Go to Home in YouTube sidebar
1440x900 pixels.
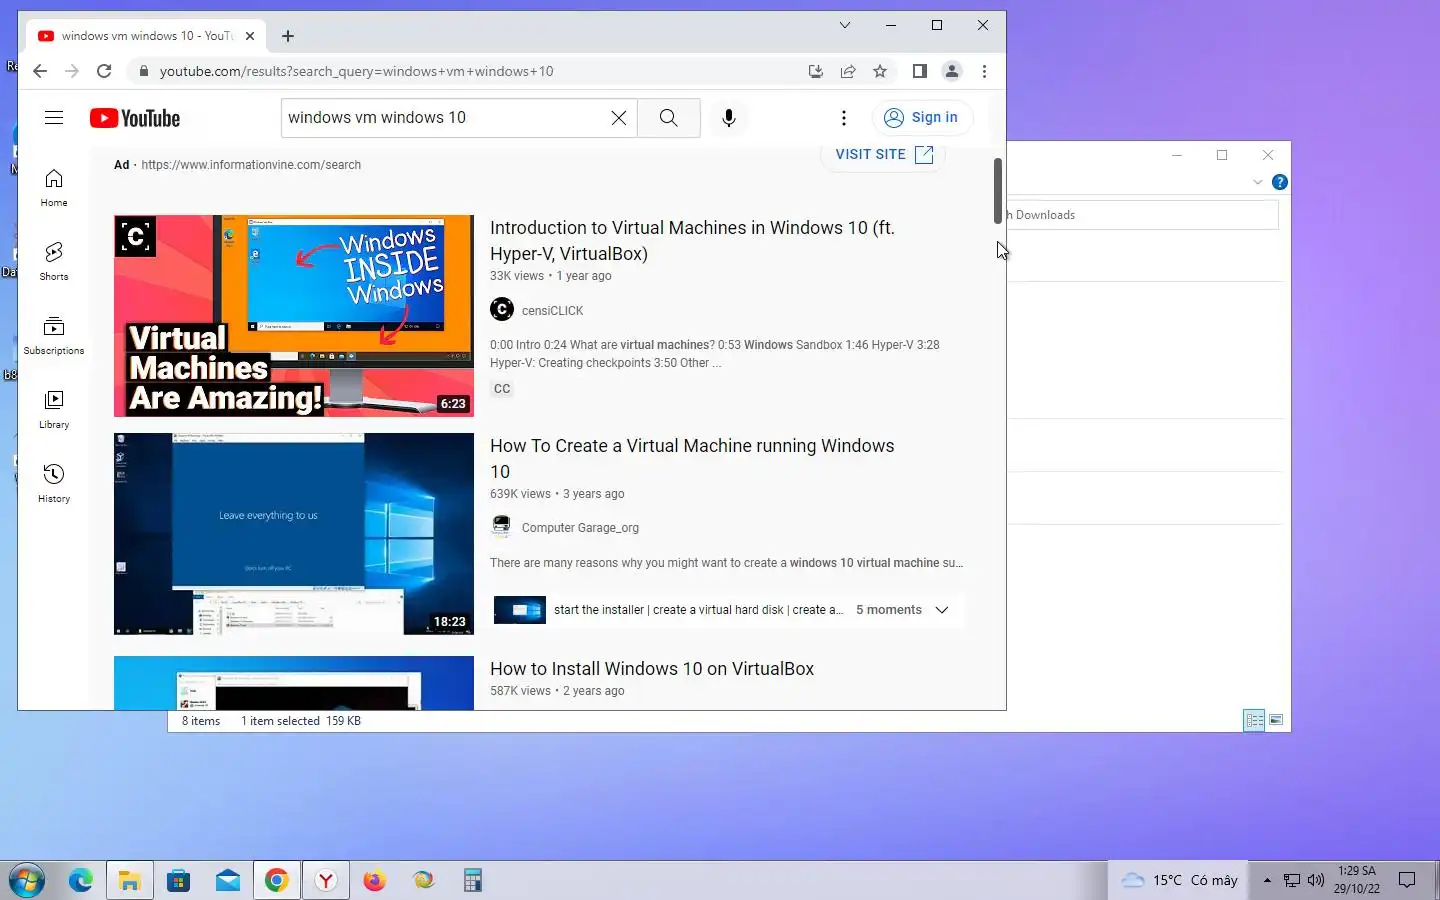54,187
